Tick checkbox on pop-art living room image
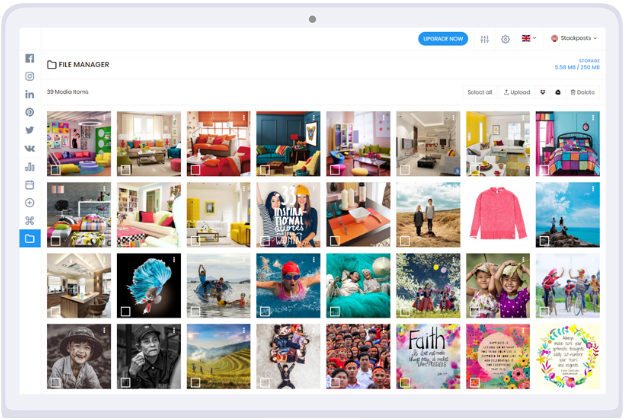This screenshot has height=420, width=627. click(56, 170)
